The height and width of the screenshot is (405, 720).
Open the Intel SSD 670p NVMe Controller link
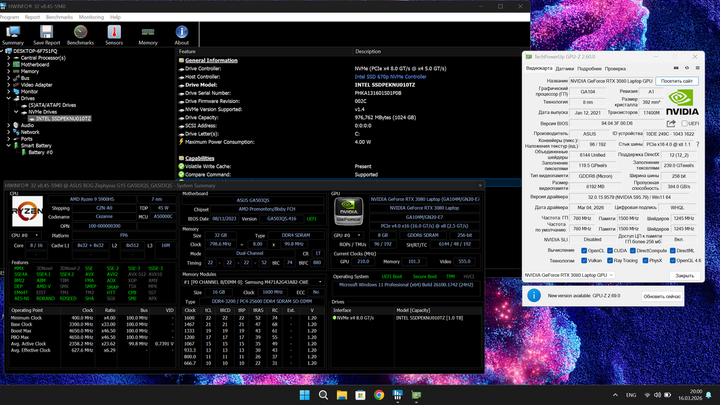point(390,77)
